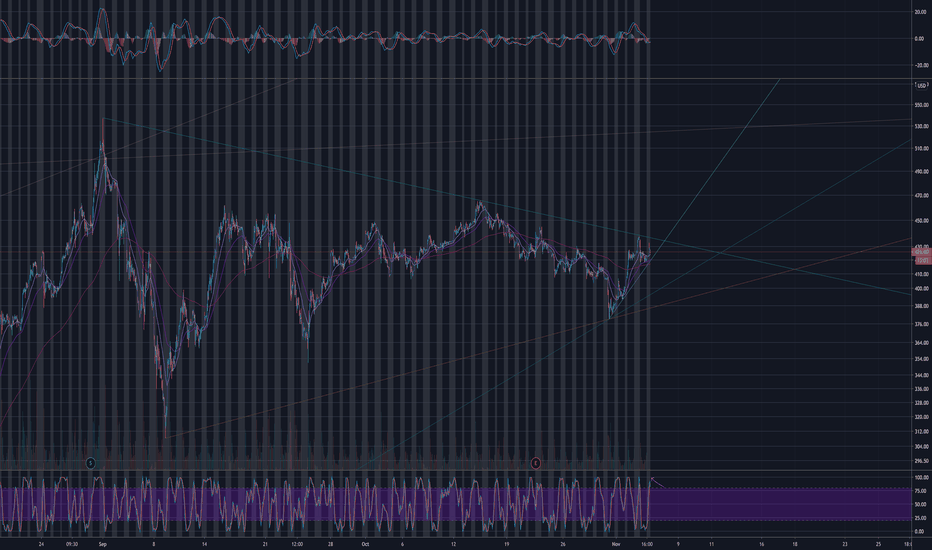The width and height of the screenshot is (932, 550).
Task: Click the 328.00 price axis label
Action: (921, 403)
